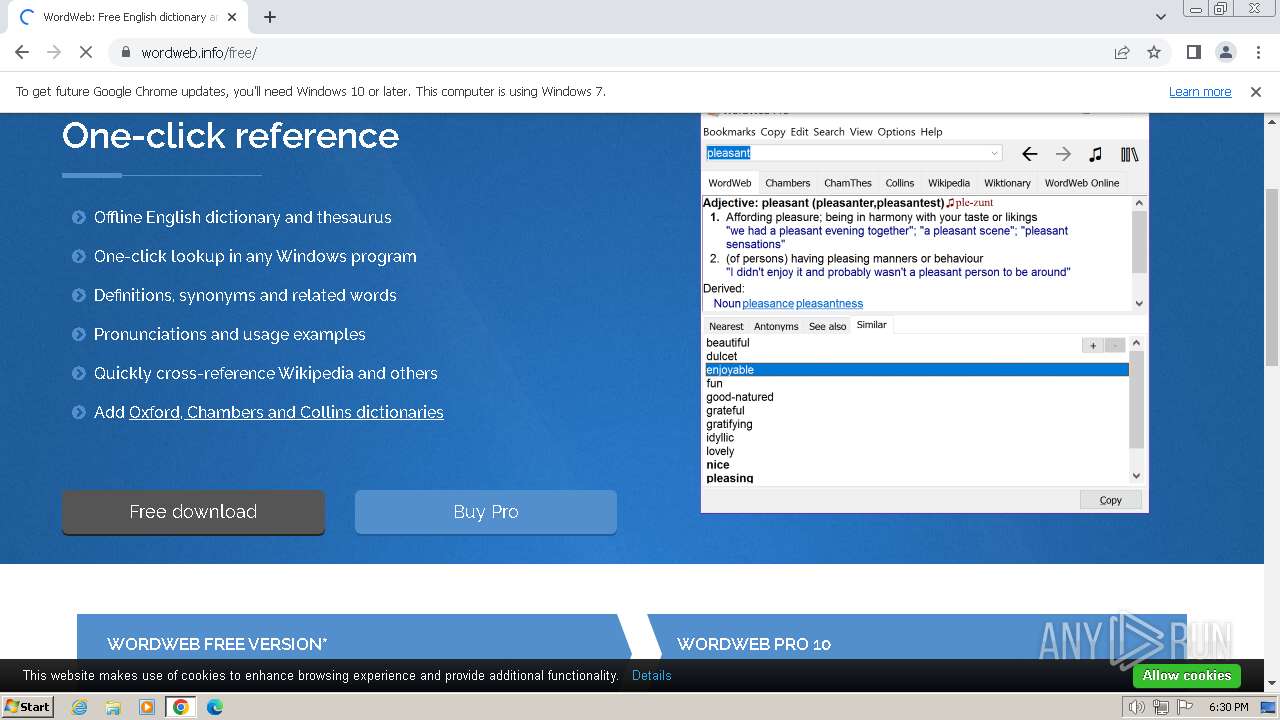Click the forward navigation arrow
This screenshot has width=1280, height=720.
54,53
